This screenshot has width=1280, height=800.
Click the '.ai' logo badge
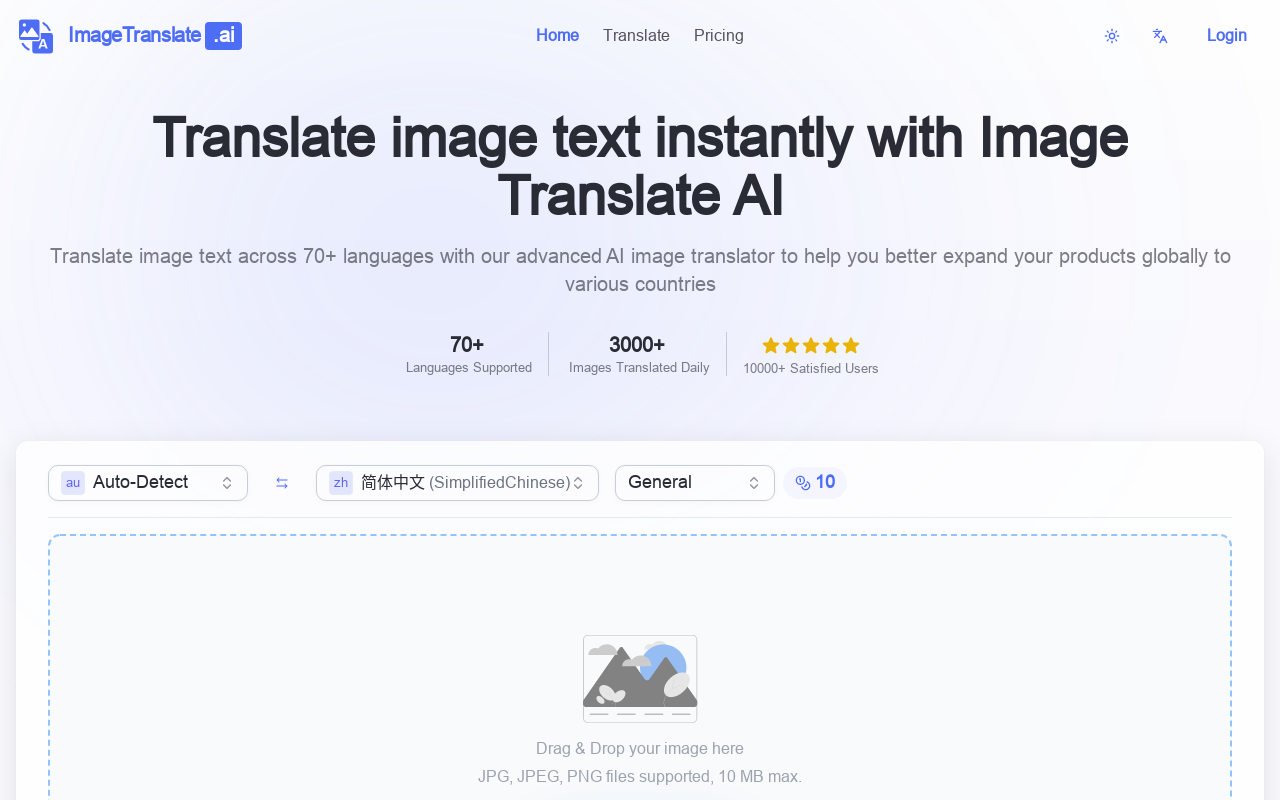point(224,36)
